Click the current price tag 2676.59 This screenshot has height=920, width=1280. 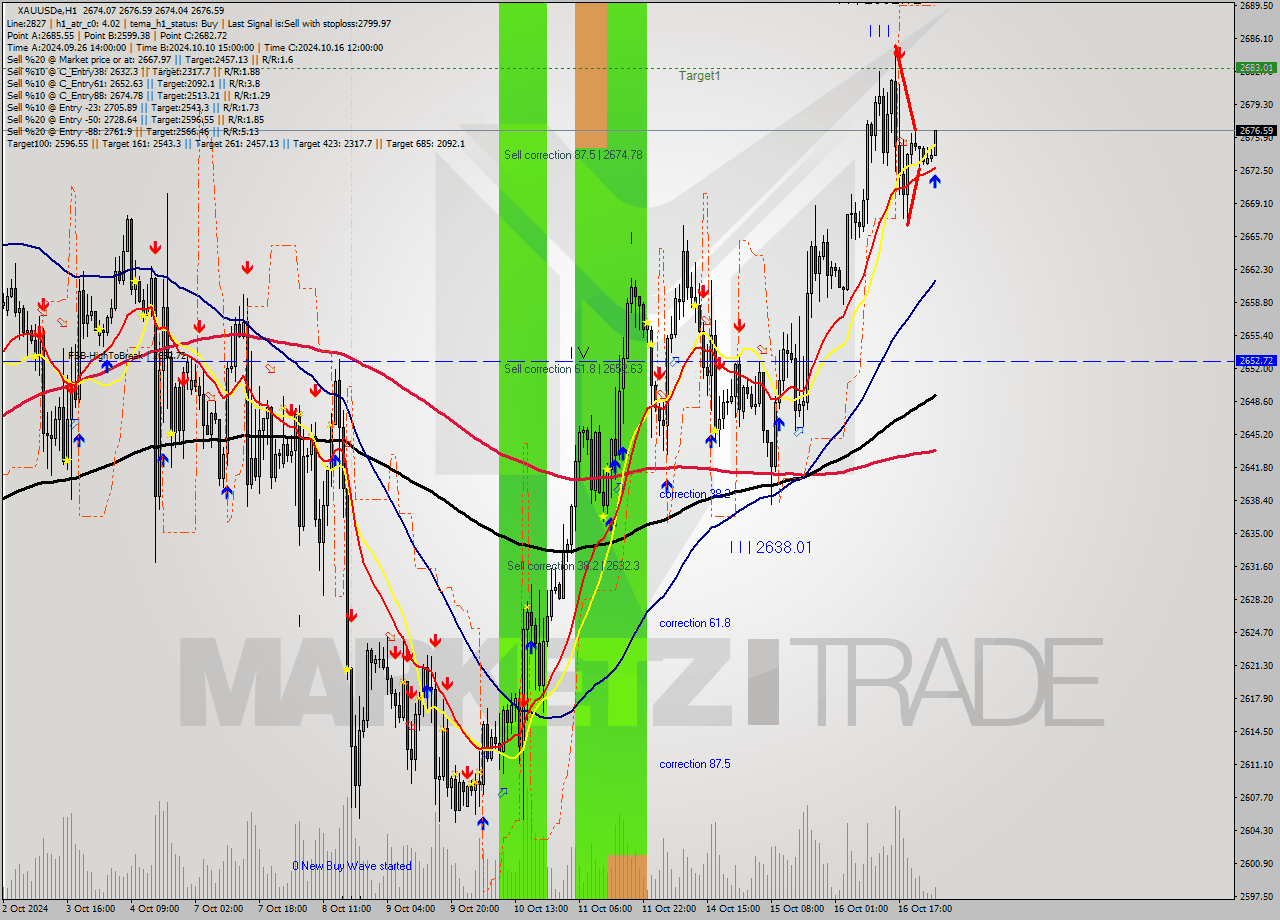(1256, 130)
